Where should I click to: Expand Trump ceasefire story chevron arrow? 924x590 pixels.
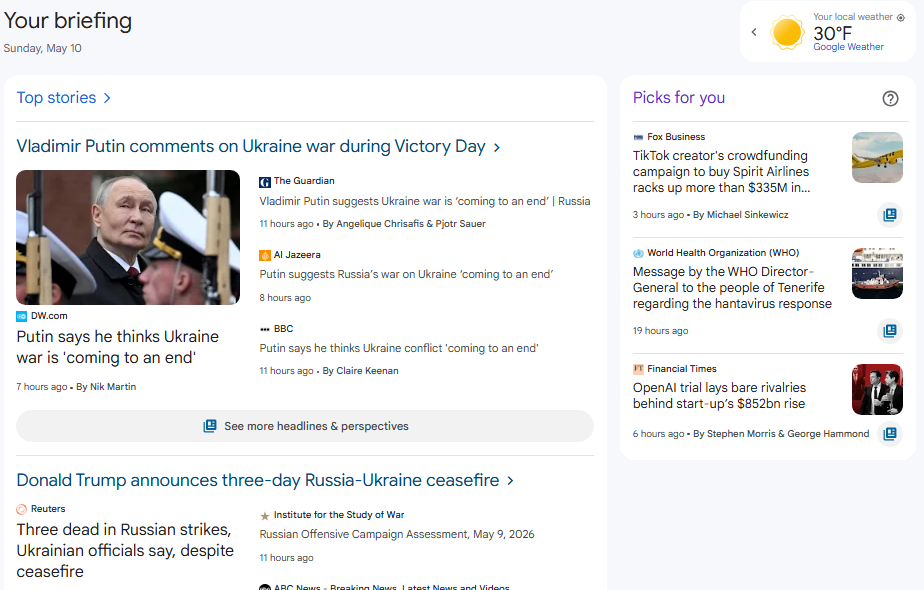pyautogui.click(x=510, y=481)
